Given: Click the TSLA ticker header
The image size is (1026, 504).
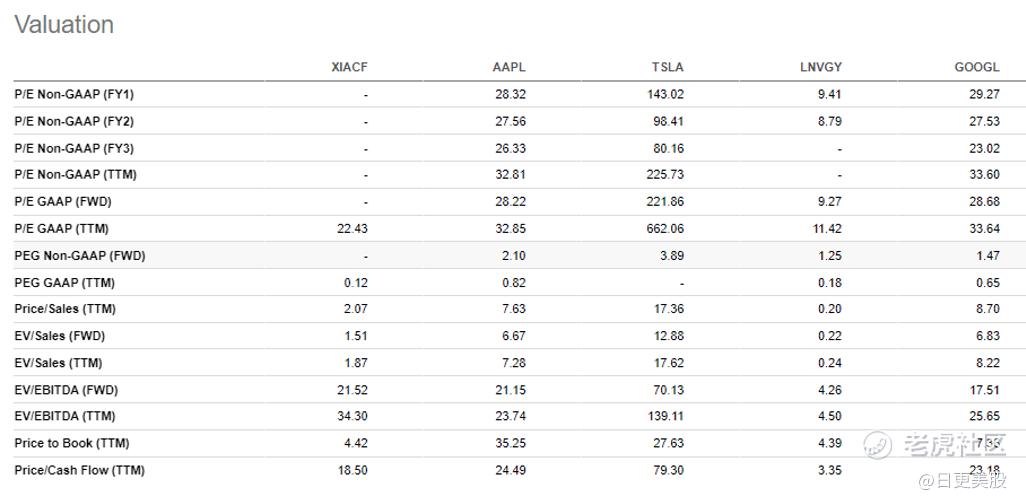Looking at the screenshot, I should (x=668, y=67).
